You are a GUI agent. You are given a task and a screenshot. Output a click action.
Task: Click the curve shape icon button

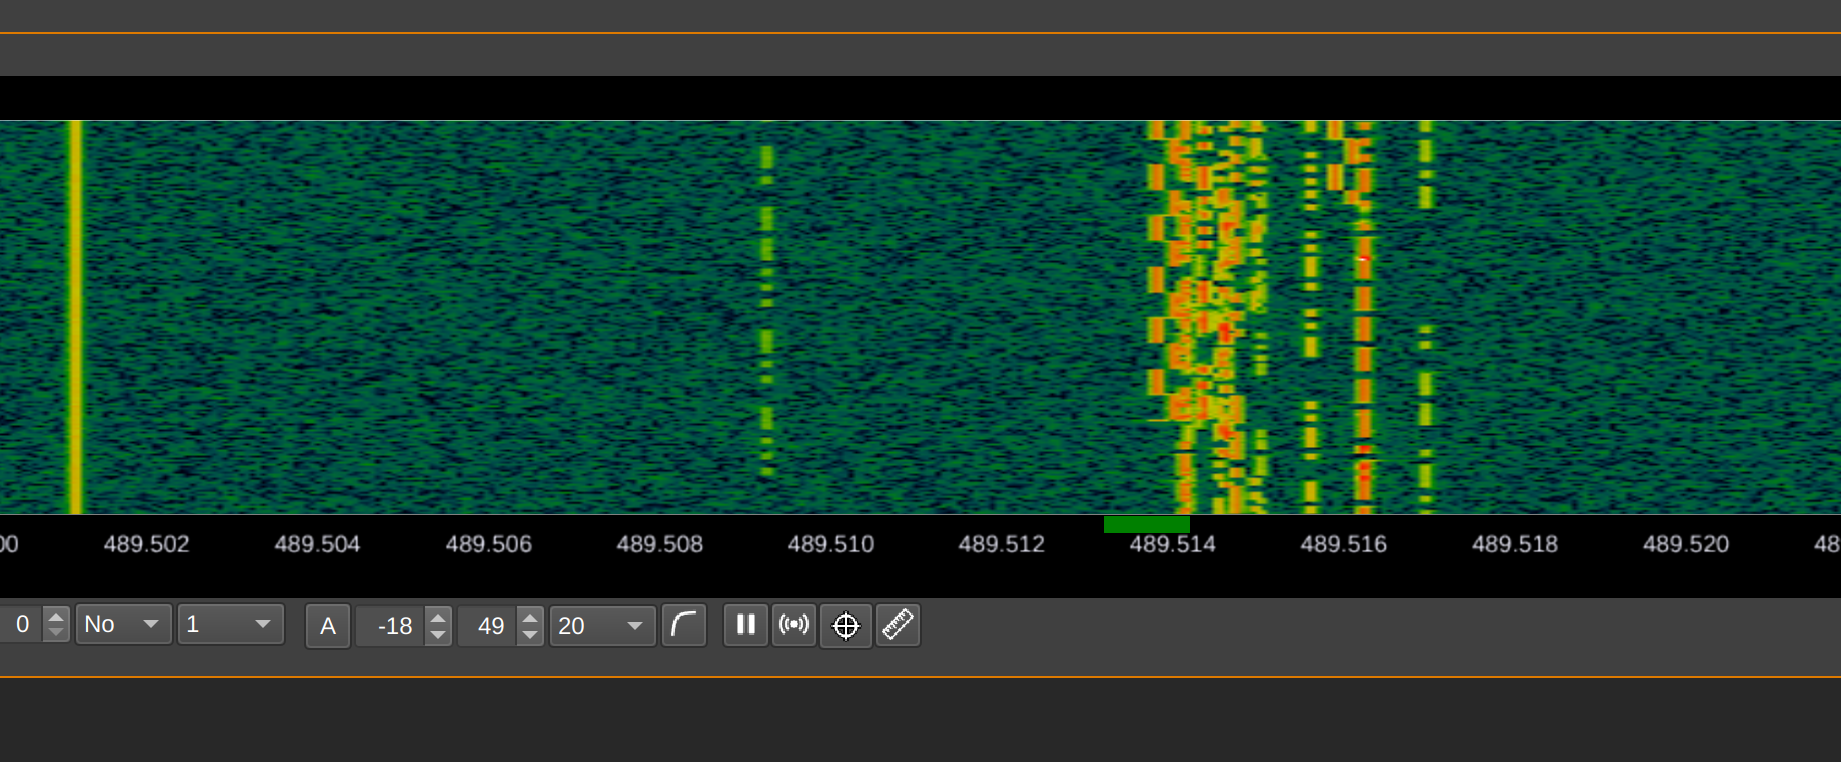tap(684, 625)
